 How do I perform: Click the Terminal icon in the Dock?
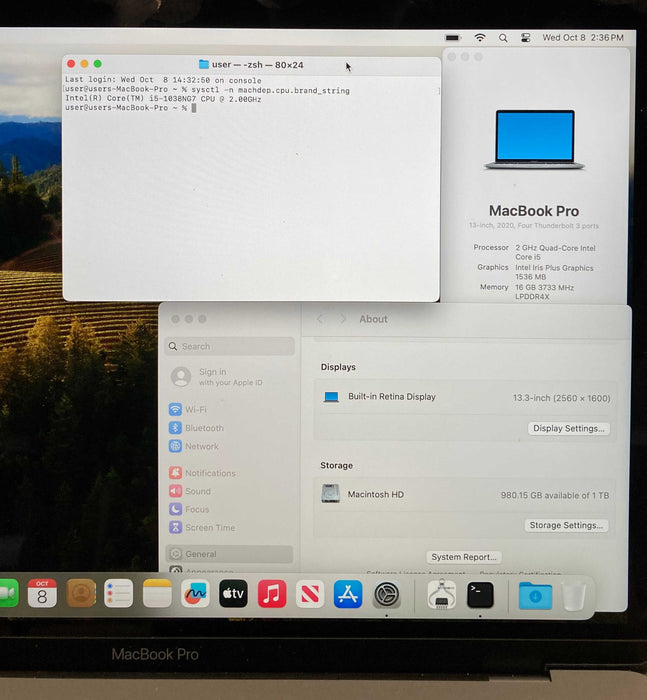(480, 595)
